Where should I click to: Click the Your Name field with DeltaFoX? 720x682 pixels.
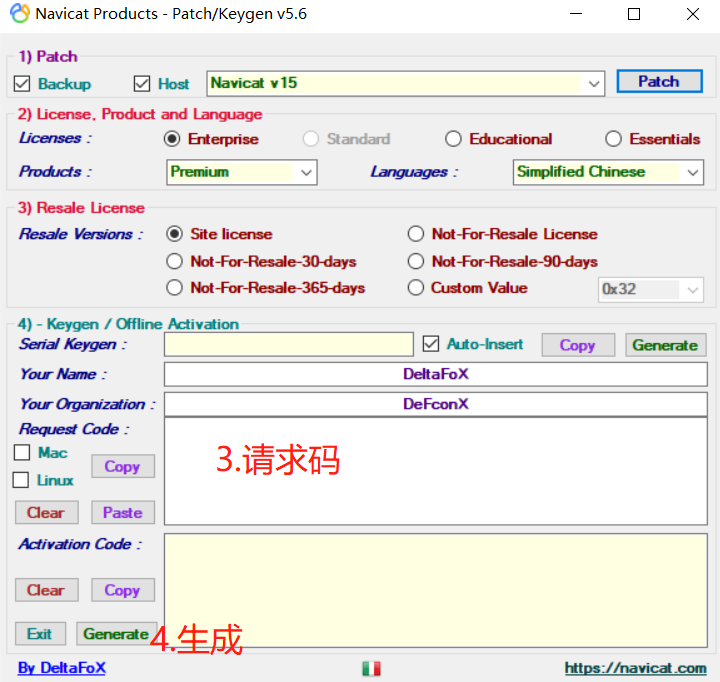[436, 374]
